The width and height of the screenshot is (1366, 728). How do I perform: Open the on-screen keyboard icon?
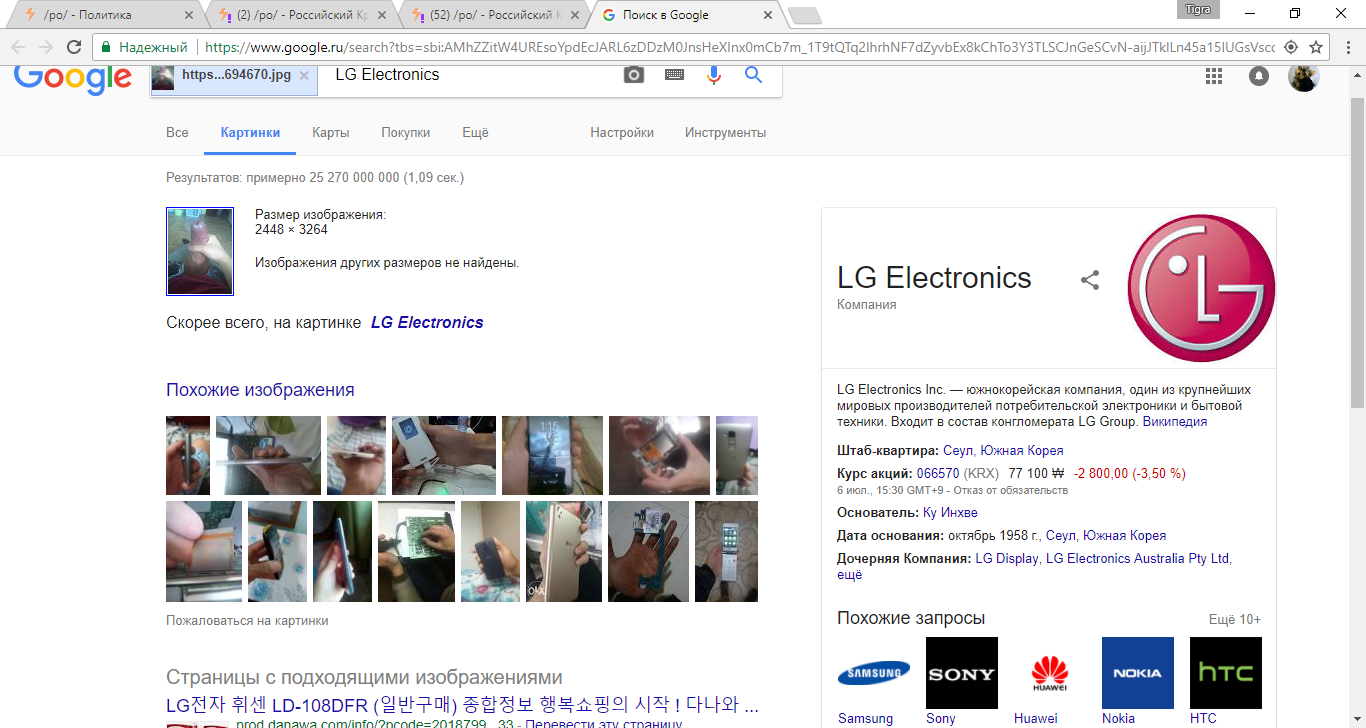(x=675, y=75)
